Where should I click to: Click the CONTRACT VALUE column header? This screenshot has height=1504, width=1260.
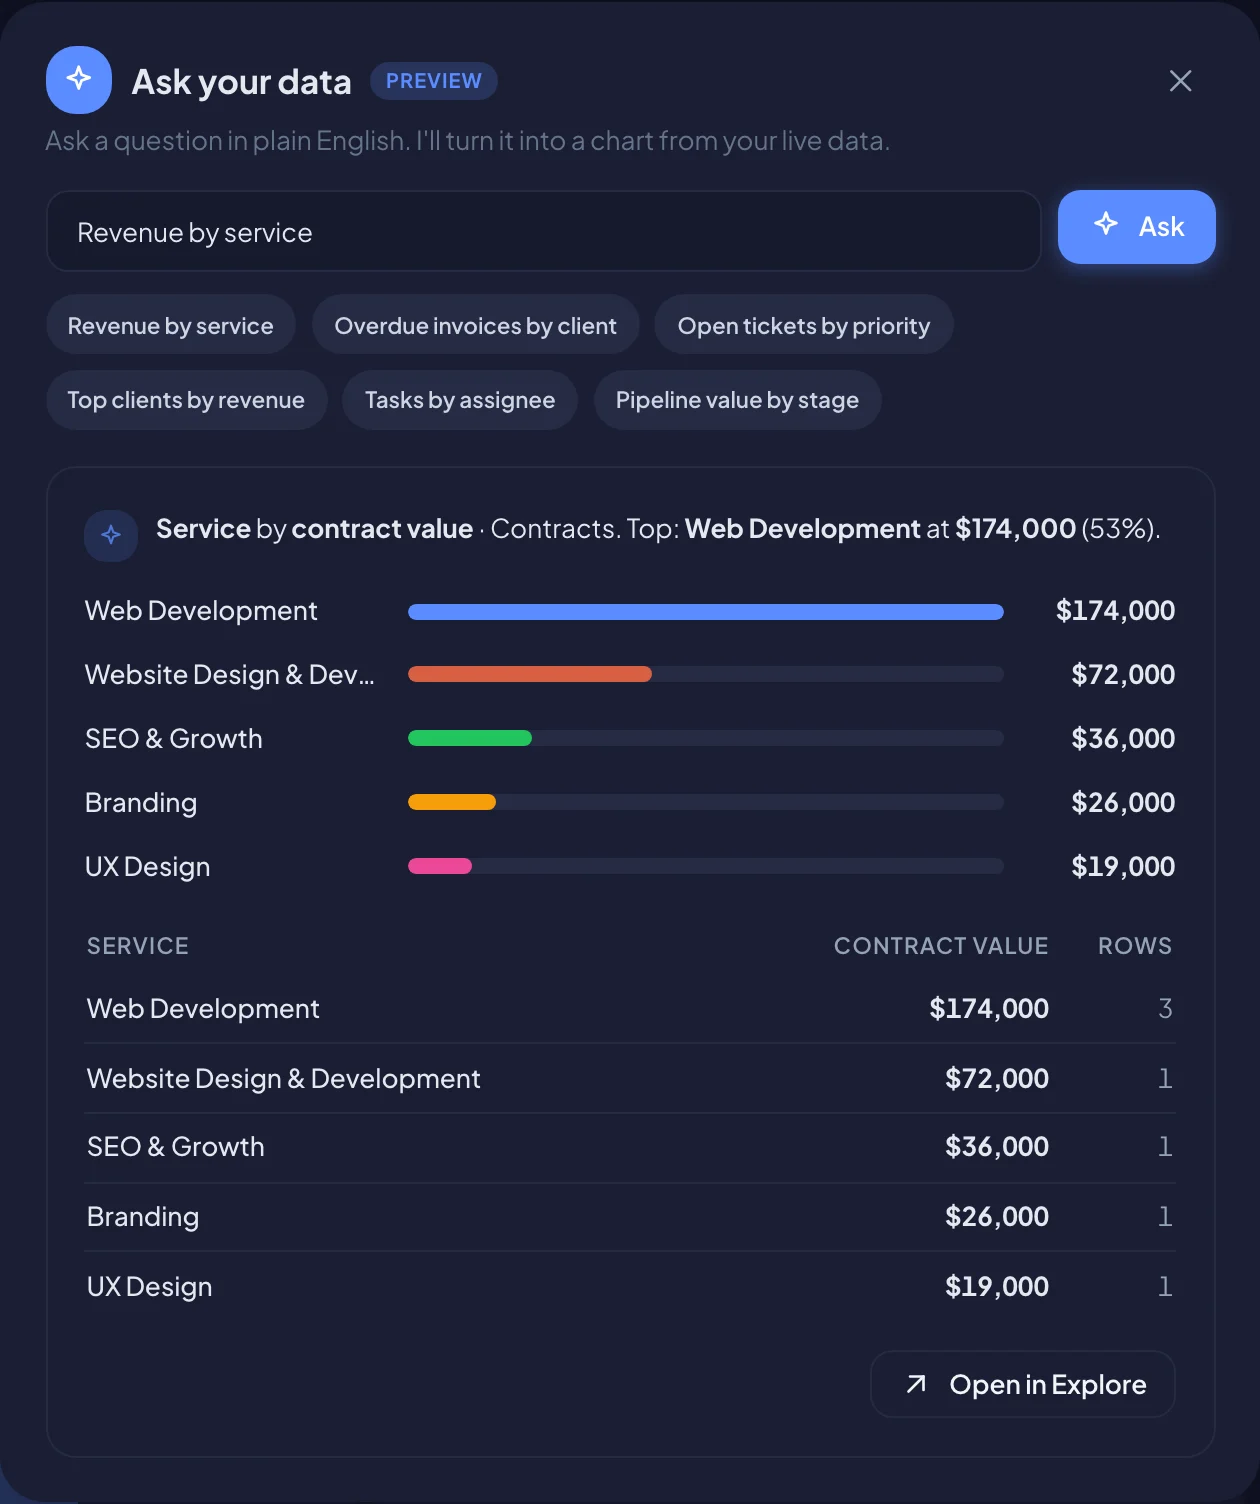point(941,946)
